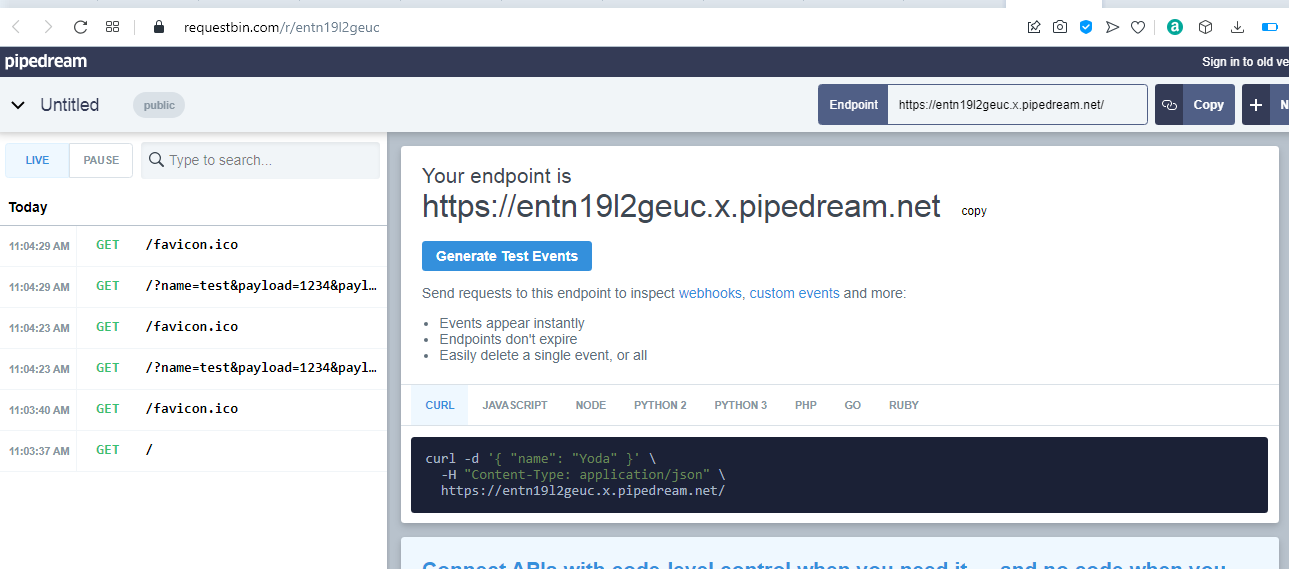The image size is (1289, 569).
Task: Open the blue shield privacy icon
Action: coord(1086,27)
